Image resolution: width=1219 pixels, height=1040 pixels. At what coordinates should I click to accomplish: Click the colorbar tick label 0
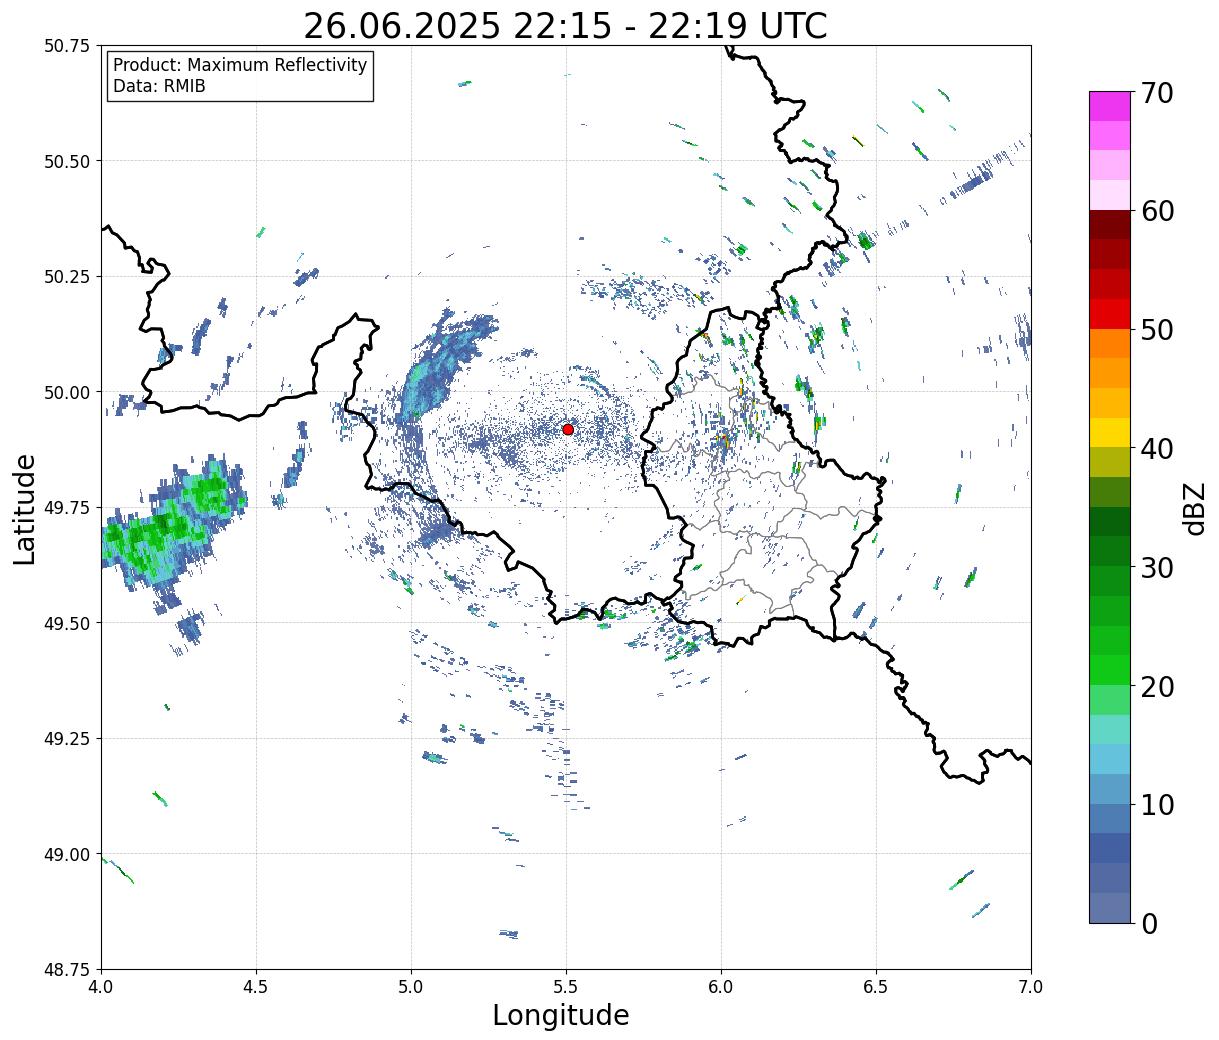(x=1148, y=924)
